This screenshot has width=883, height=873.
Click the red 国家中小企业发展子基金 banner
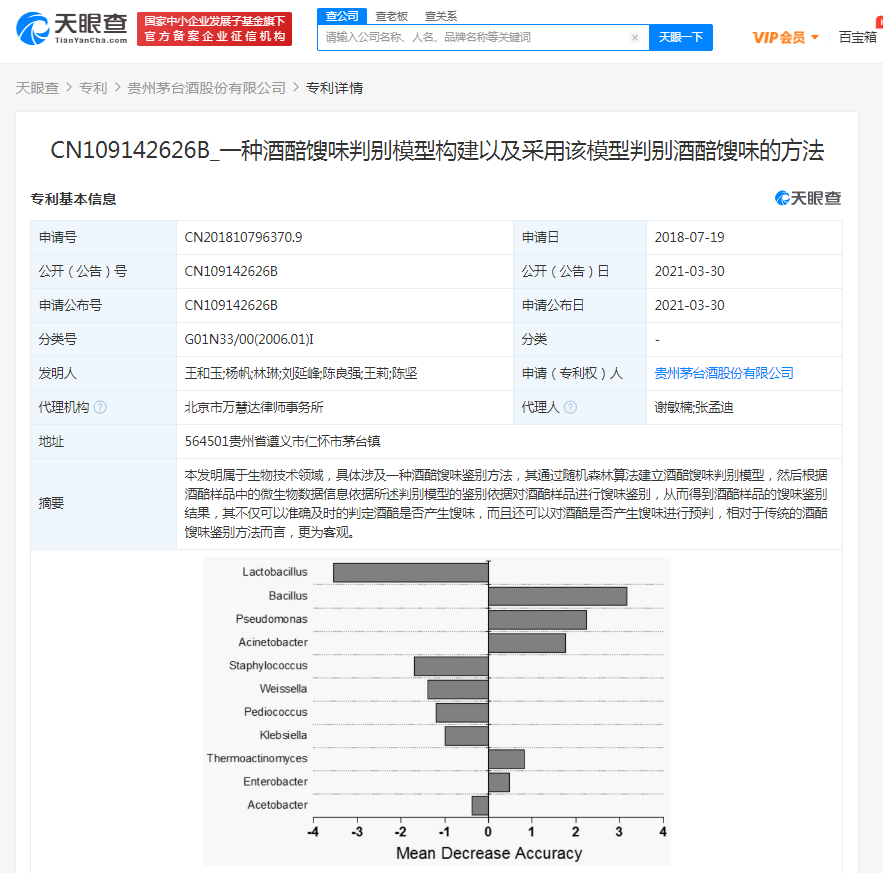pos(215,29)
